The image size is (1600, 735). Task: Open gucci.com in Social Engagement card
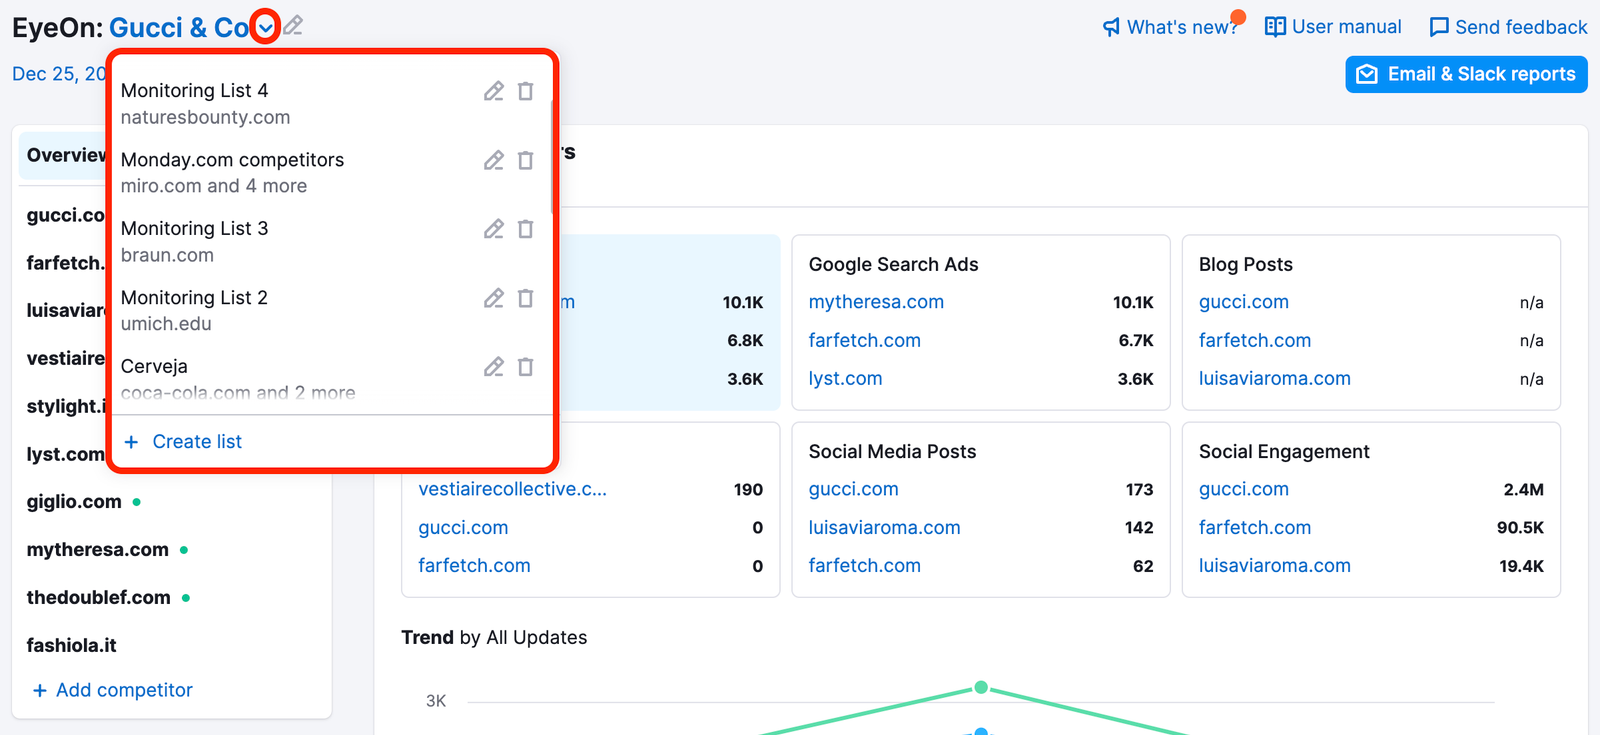(1243, 489)
